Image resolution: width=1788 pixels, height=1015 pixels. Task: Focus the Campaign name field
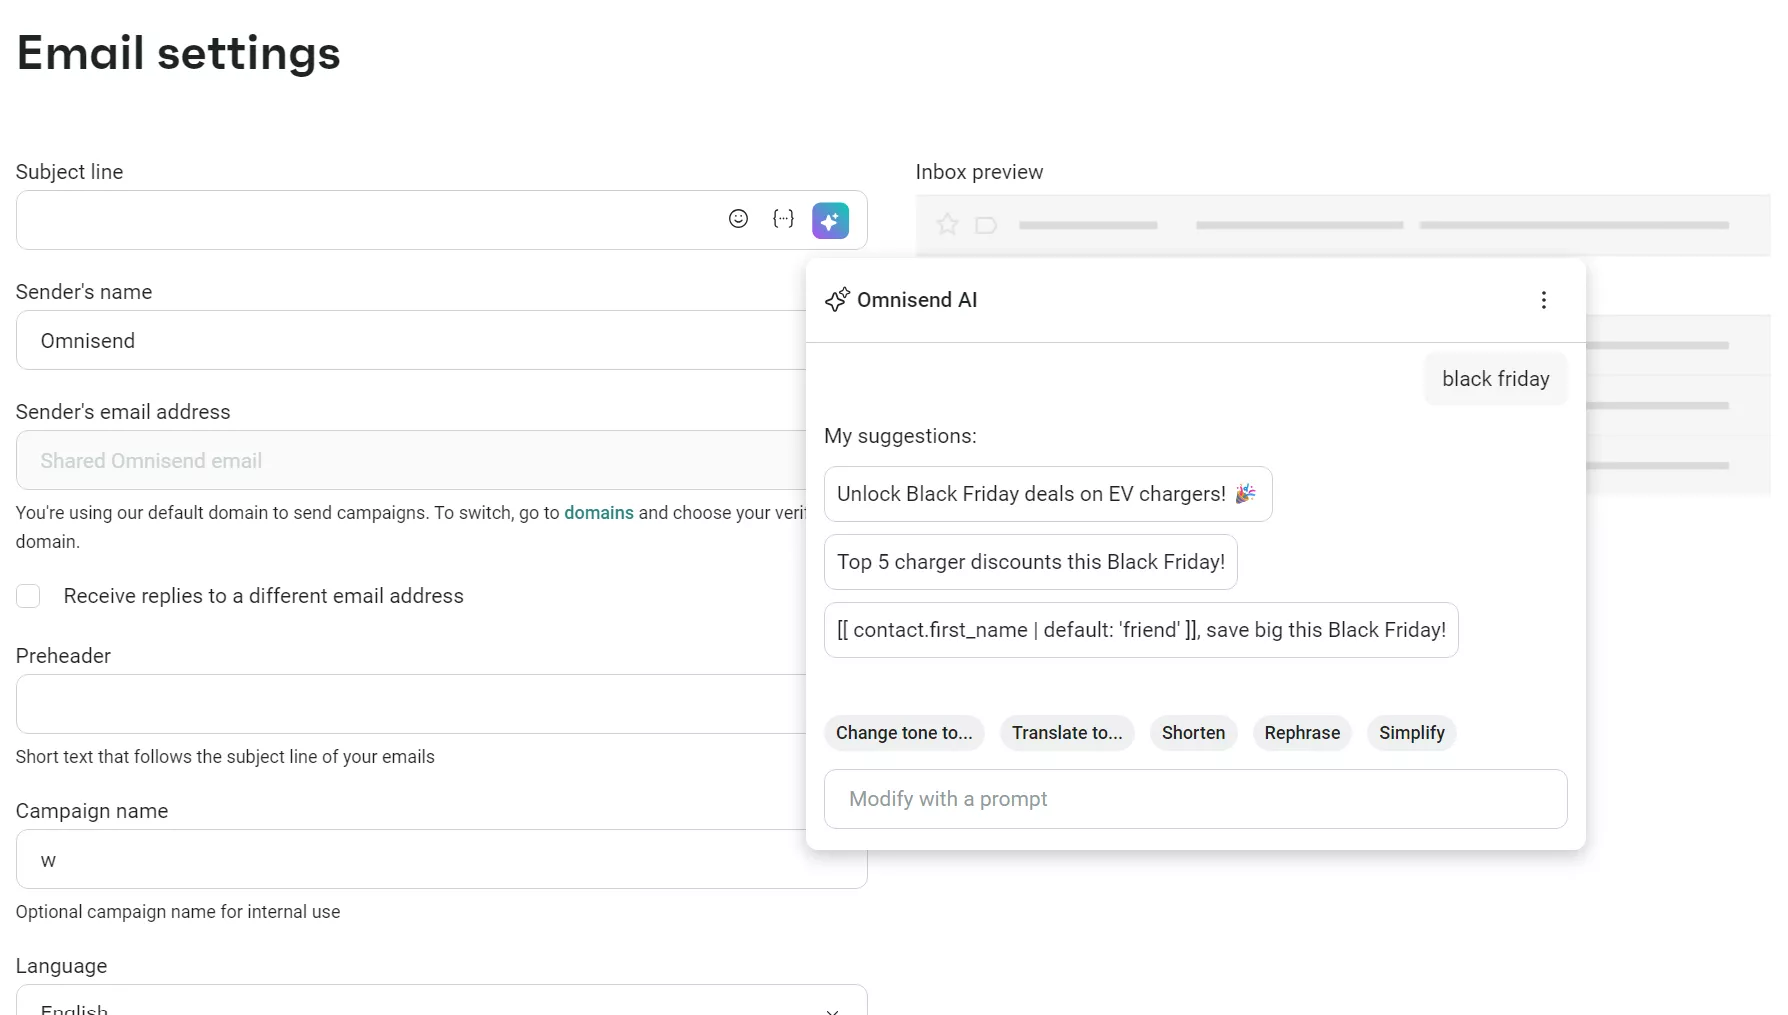pos(441,859)
